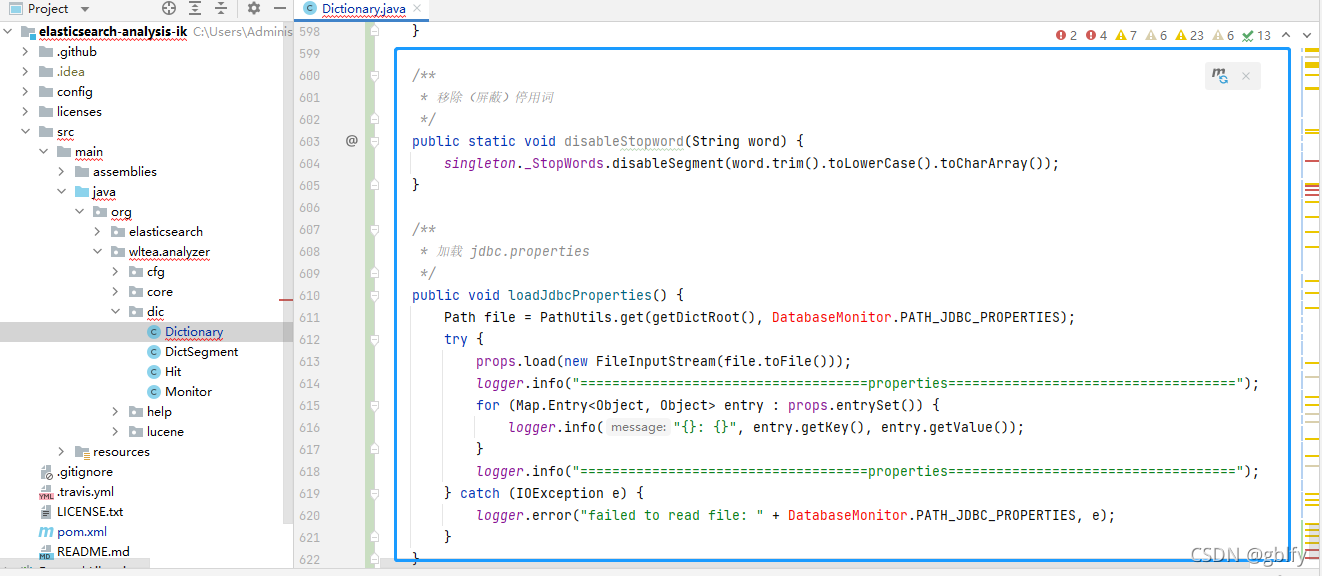
Task: Select DictSegment in the project tree
Action: (202, 352)
